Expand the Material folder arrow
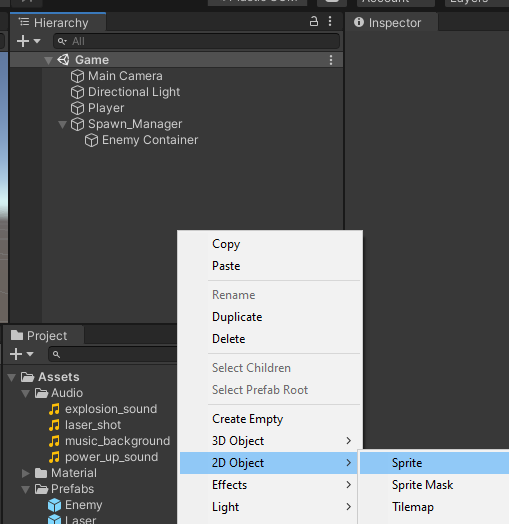509x524 pixels. (x=26, y=473)
